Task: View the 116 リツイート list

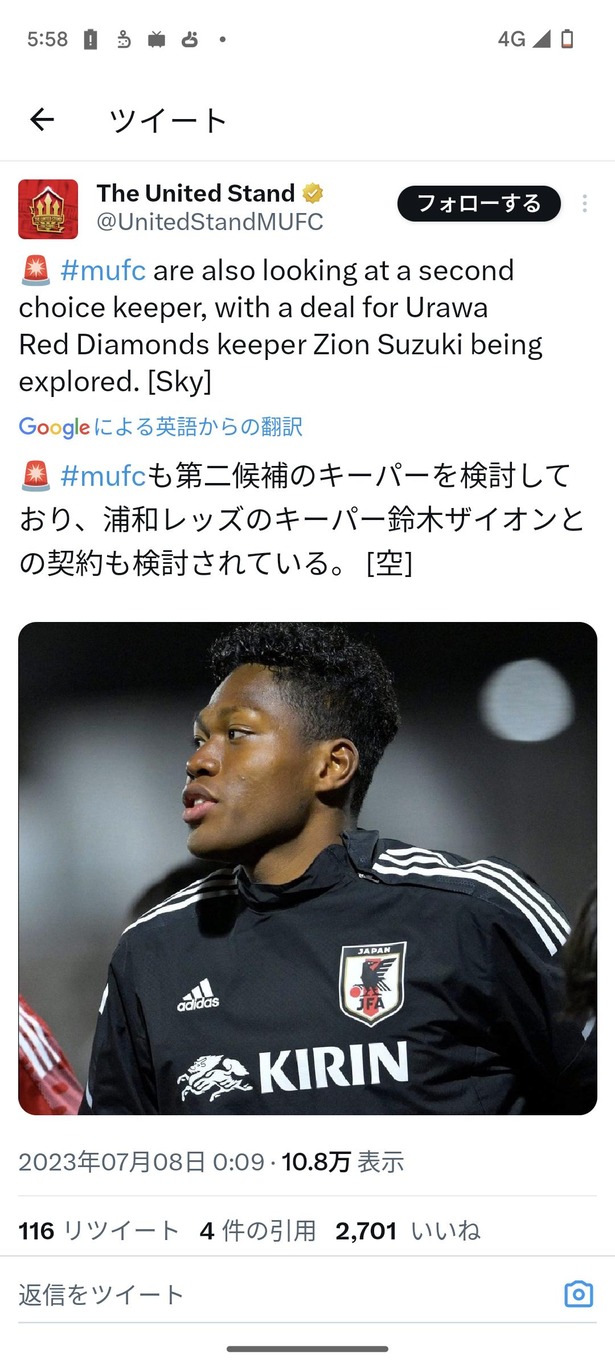Action: click(x=99, y=1231)
